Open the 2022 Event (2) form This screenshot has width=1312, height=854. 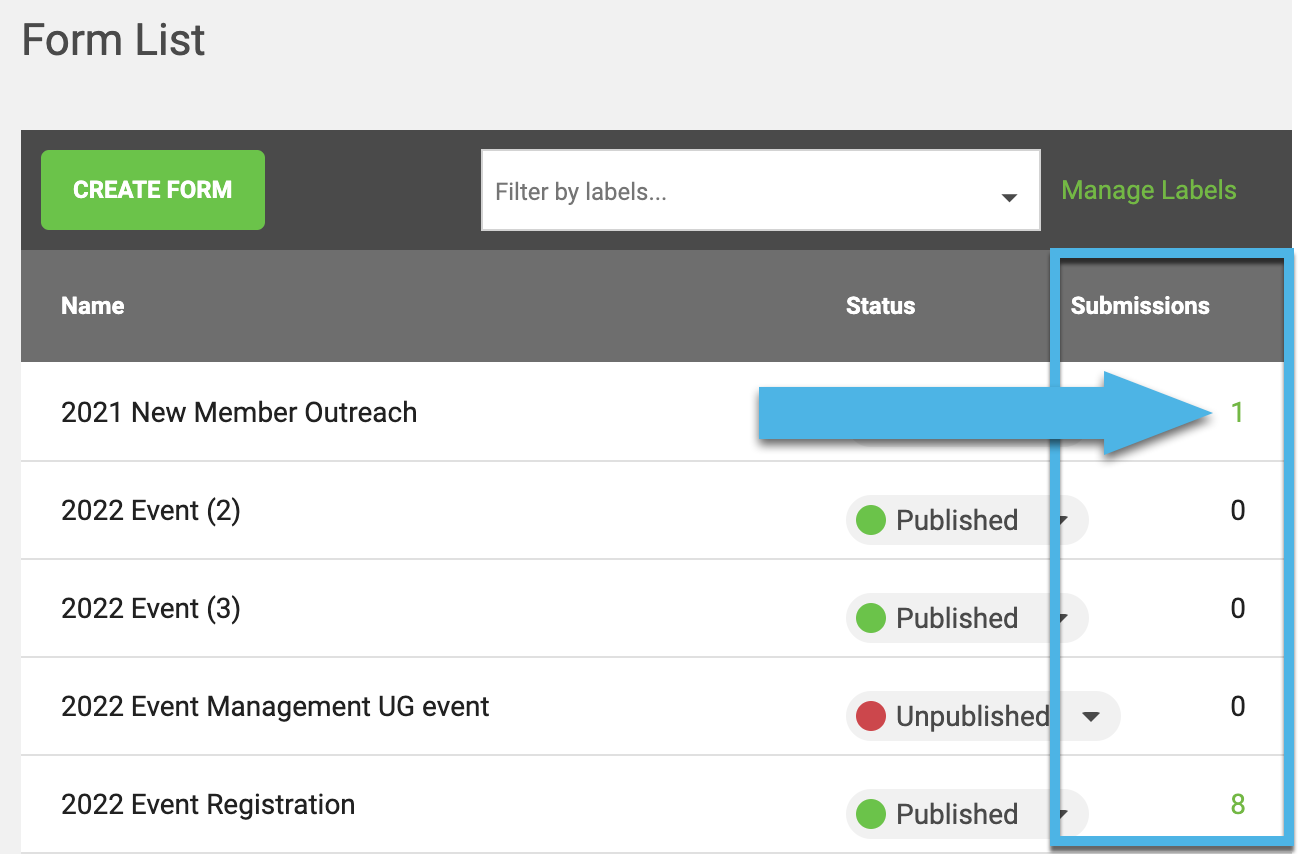151,510
